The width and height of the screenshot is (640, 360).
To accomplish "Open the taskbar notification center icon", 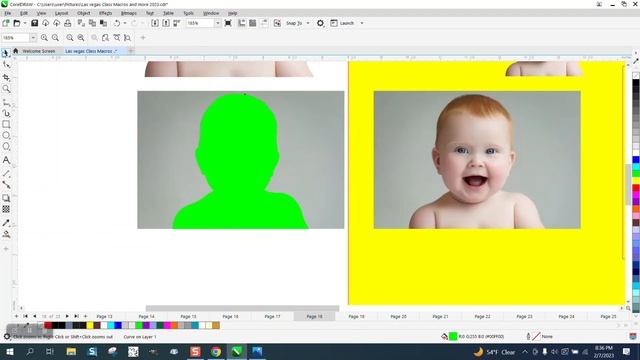I will tap(627, 351).
